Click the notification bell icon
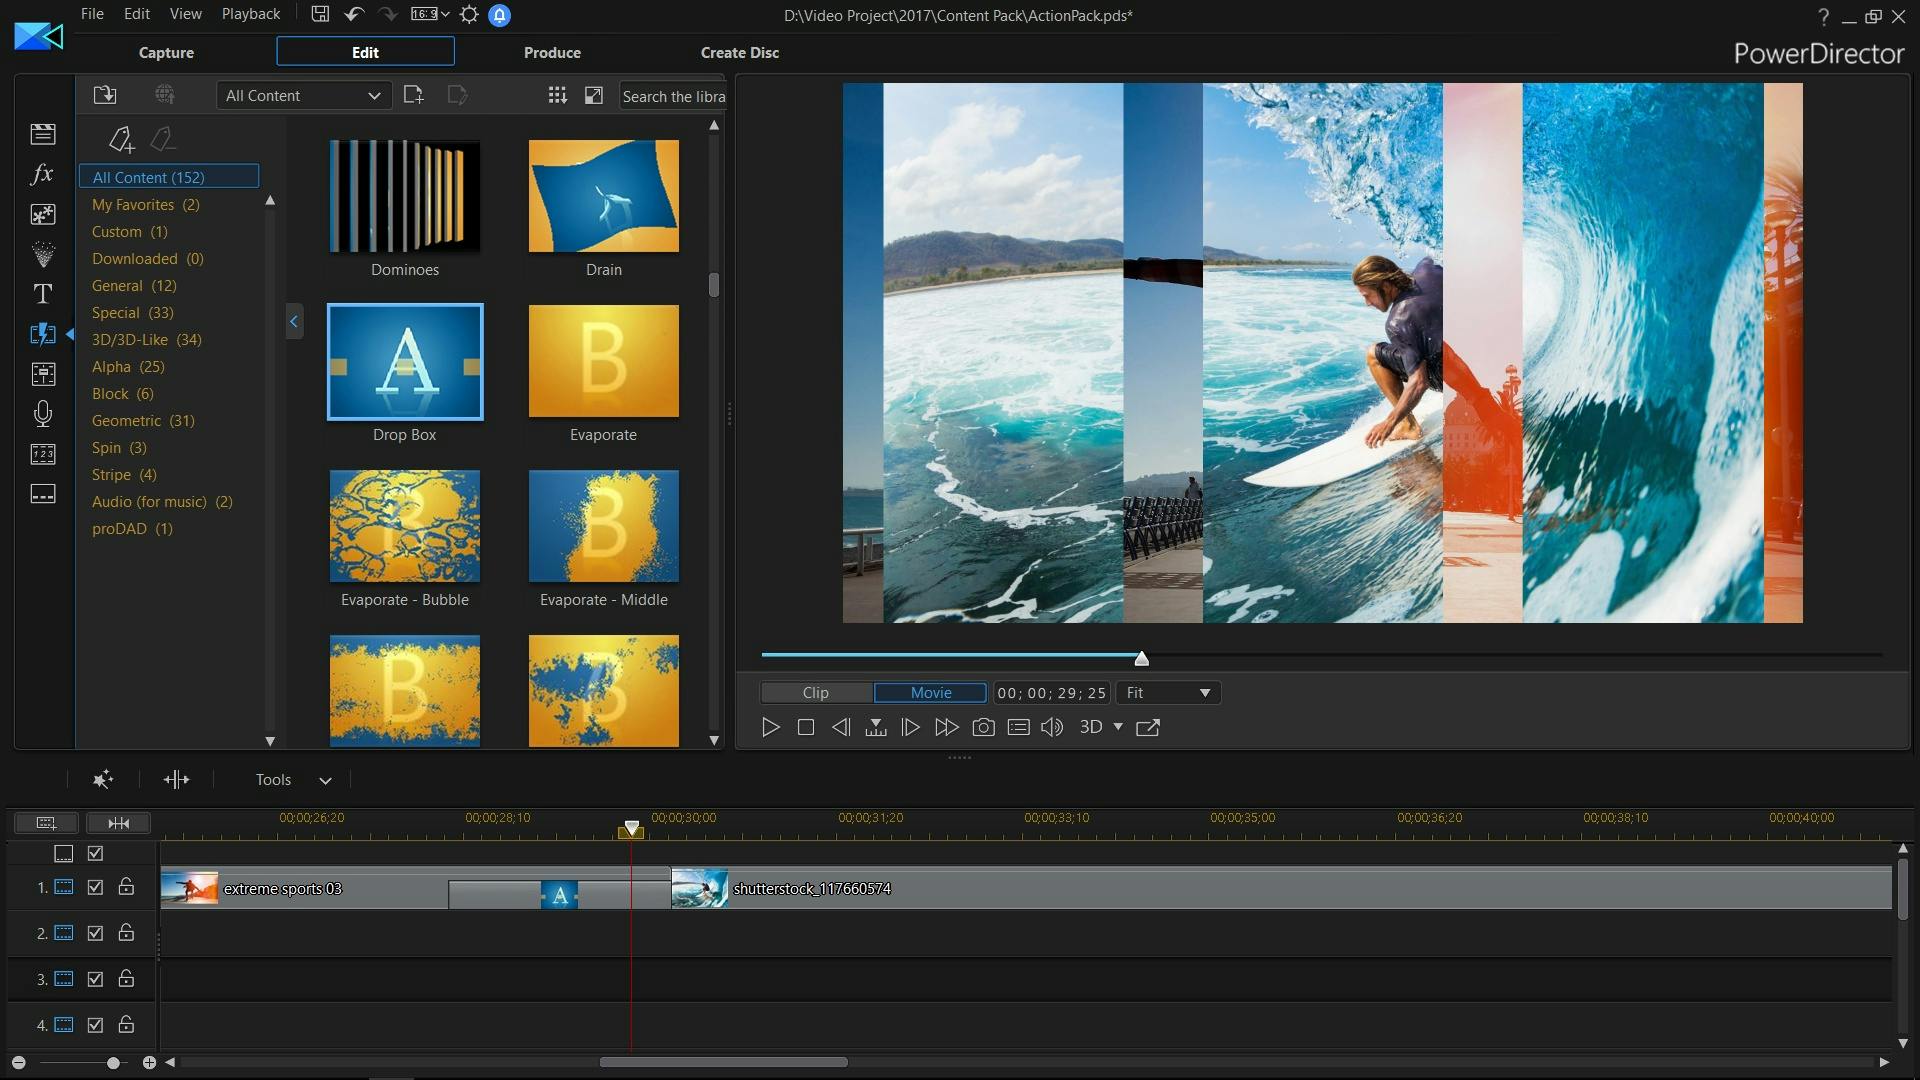 pyautogui.click(x=500, y=15)
